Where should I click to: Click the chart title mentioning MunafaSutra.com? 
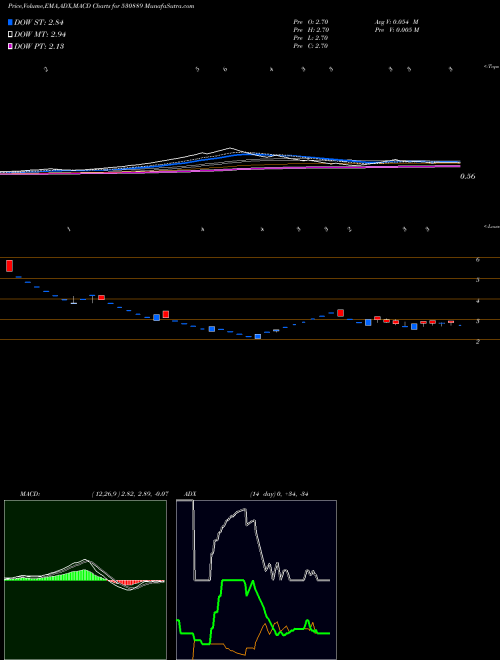(101, 7)
